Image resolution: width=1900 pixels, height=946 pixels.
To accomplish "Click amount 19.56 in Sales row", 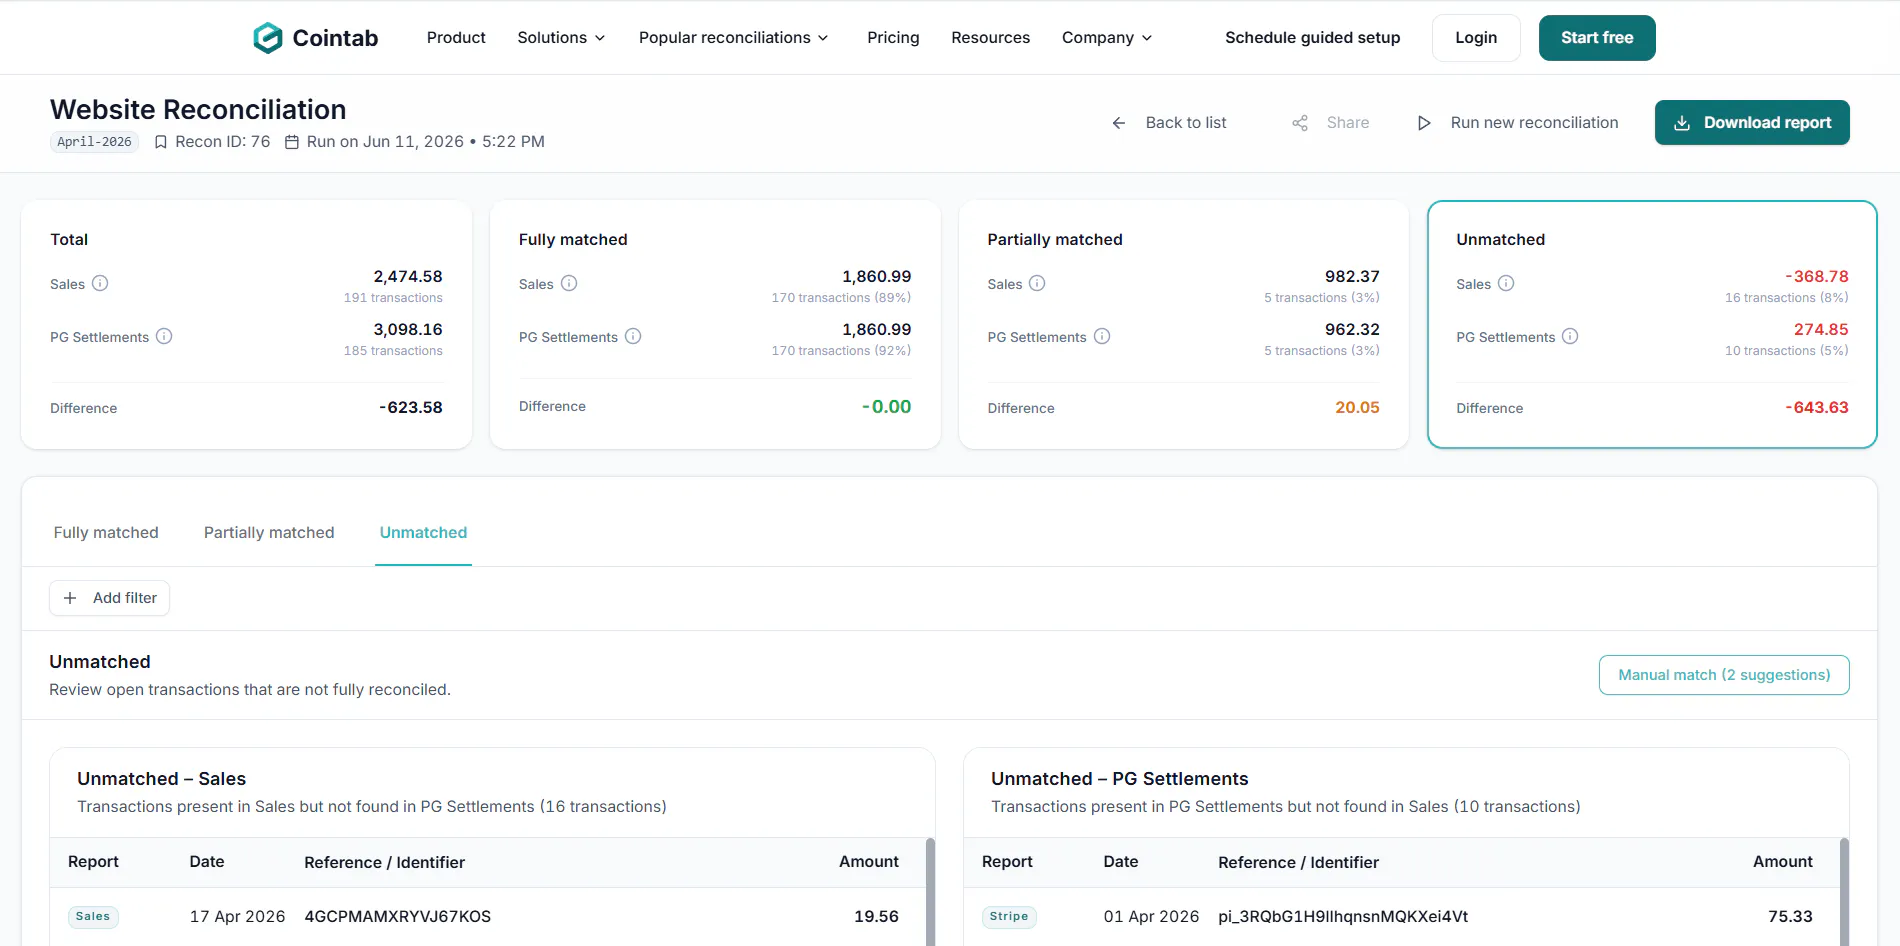I will pyautogui.click(x=876, y=917).
